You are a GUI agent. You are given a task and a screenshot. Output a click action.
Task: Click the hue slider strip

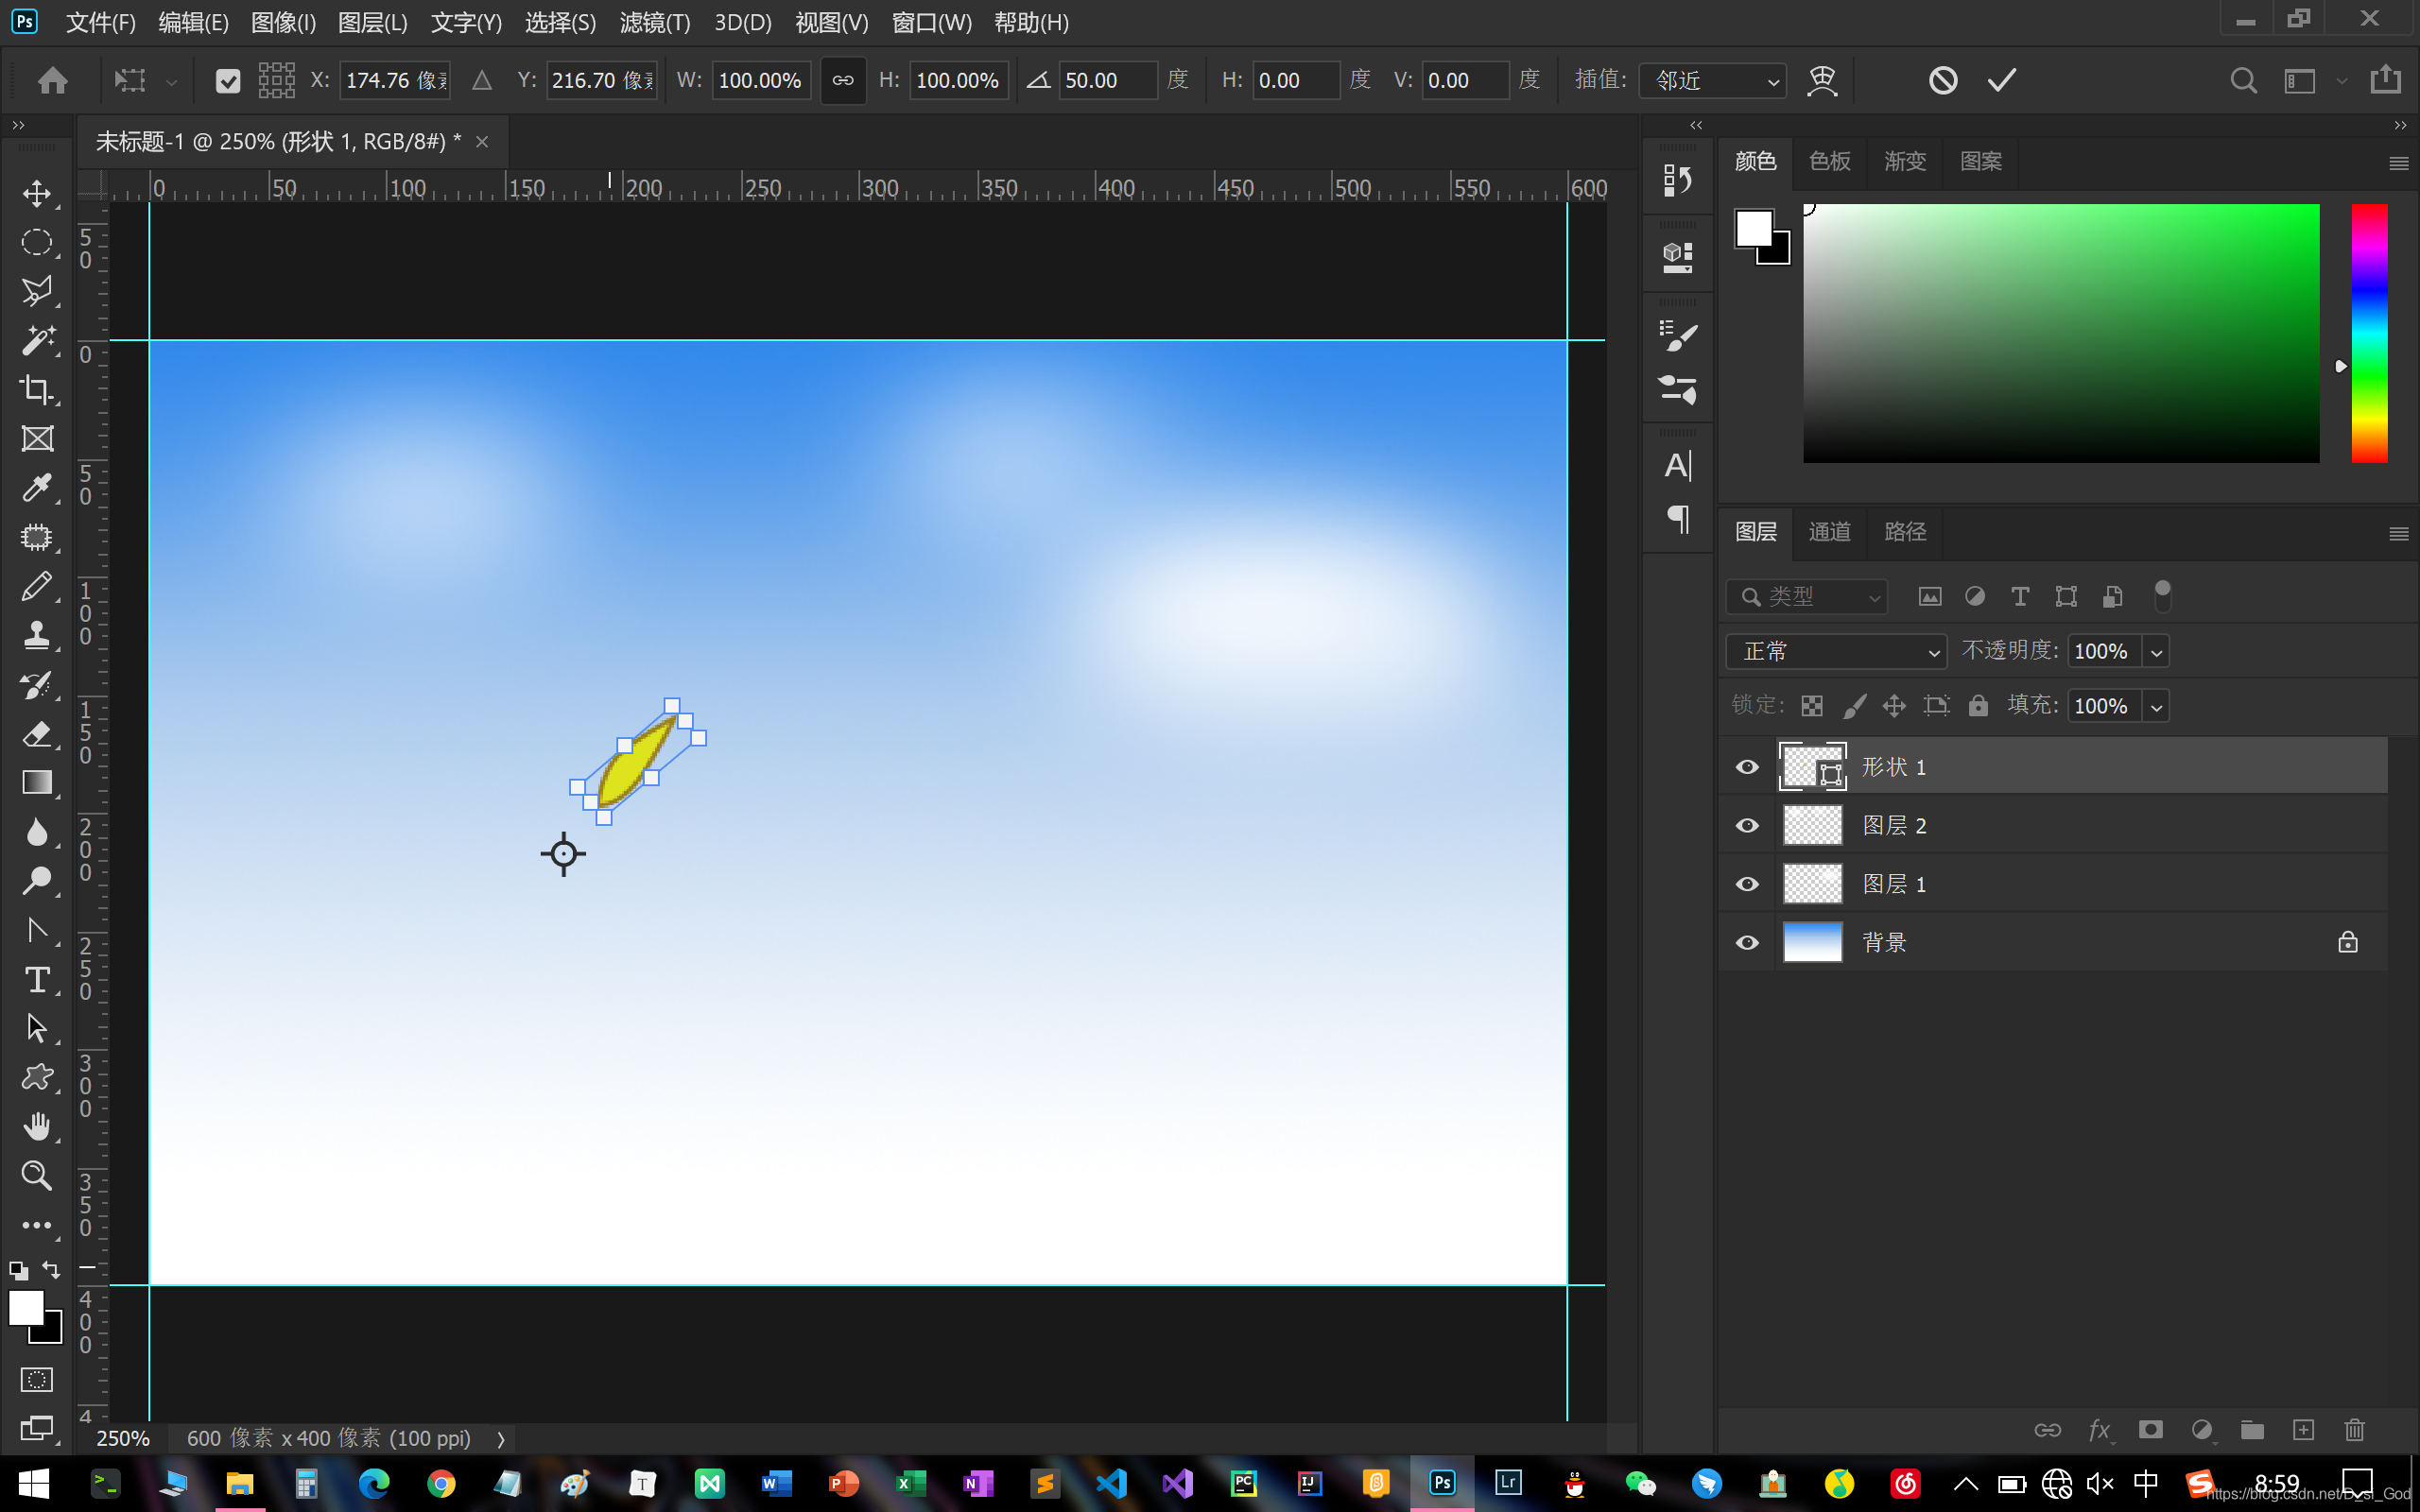[2369, 333]
